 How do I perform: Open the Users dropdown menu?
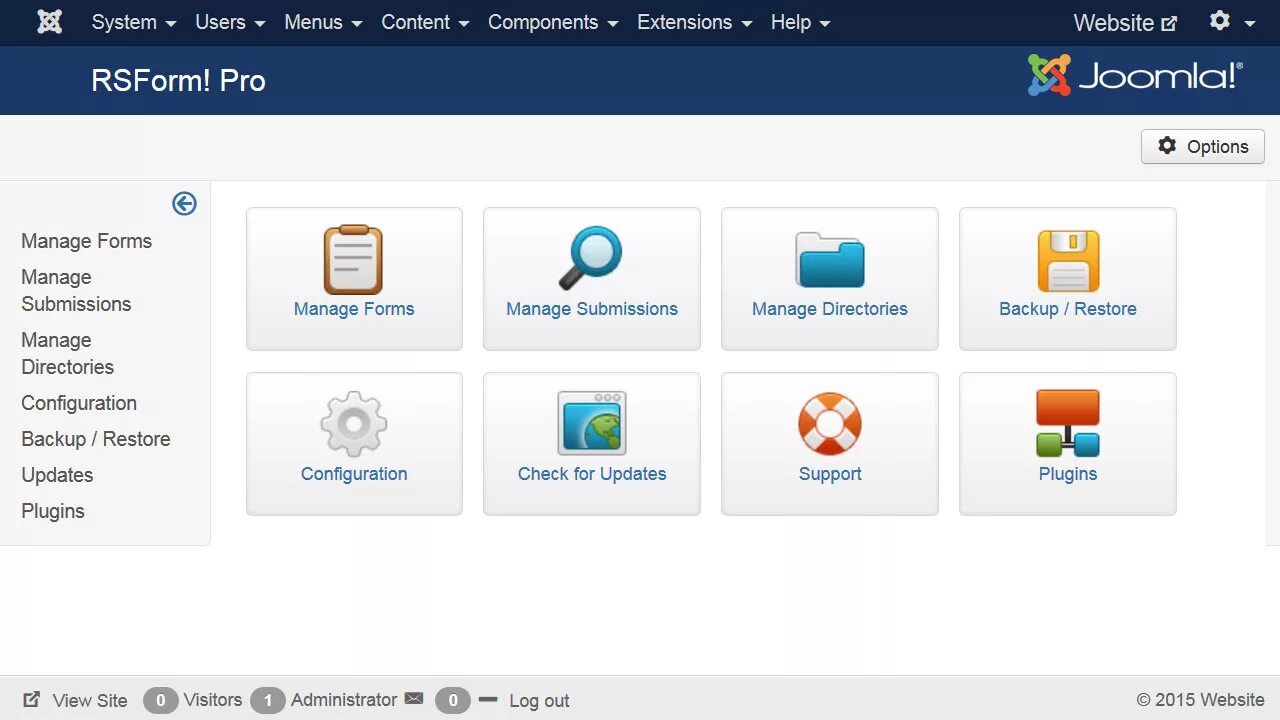[230, 22]
